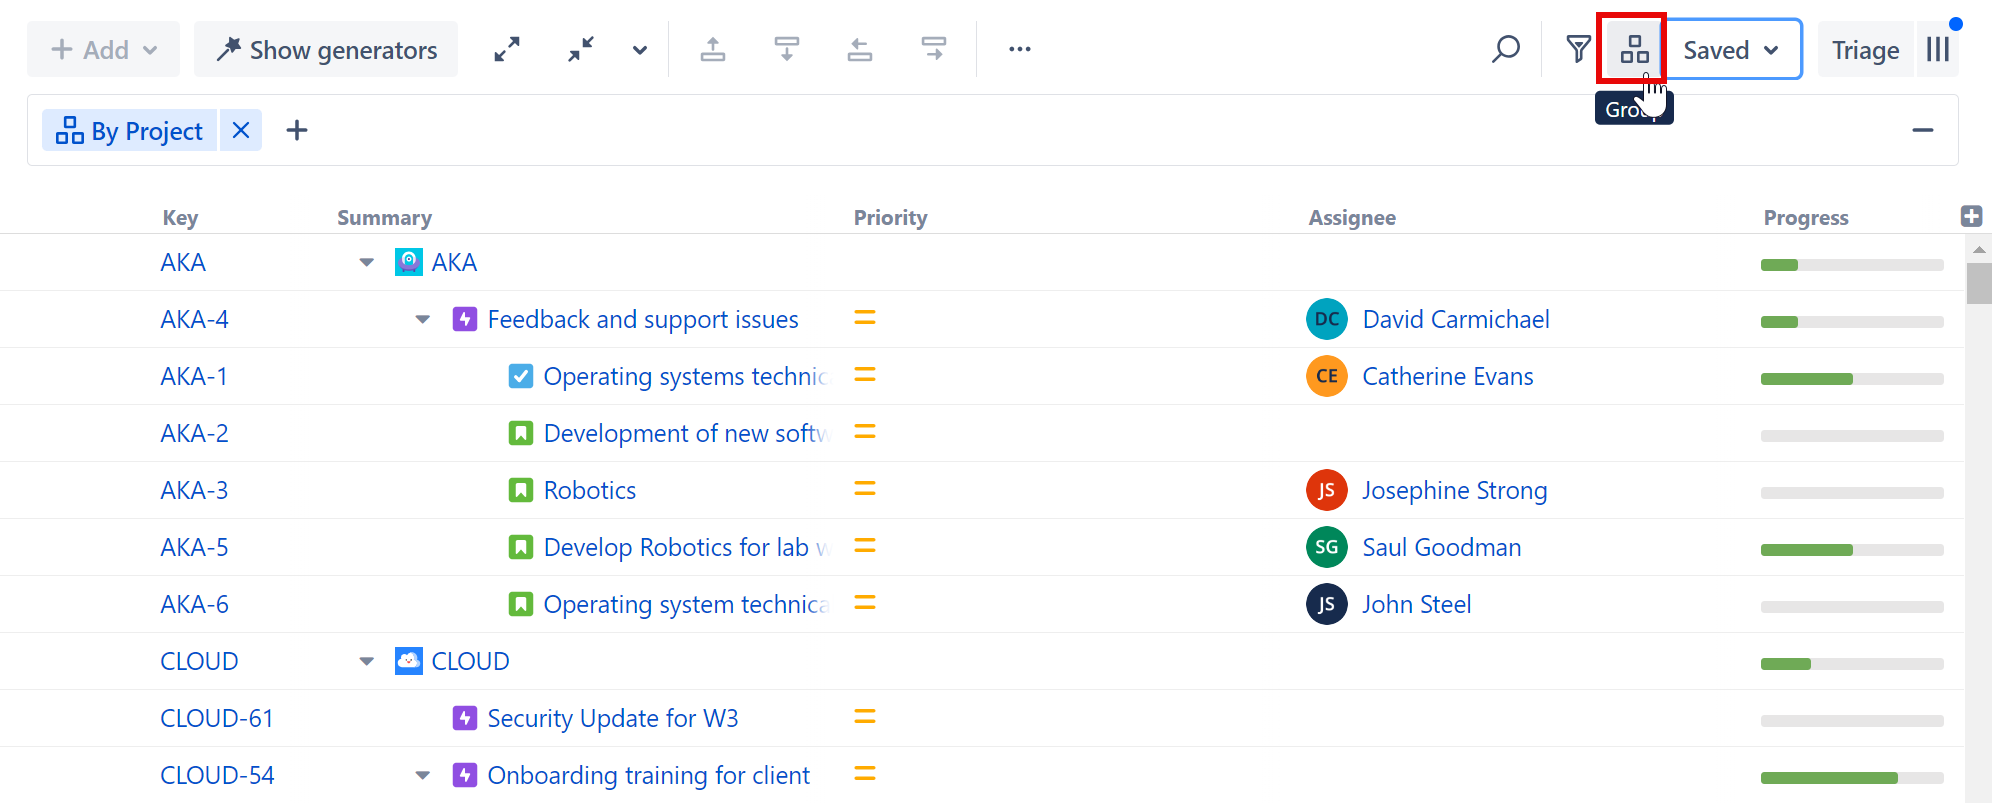Expand all rows with the expand arrows icon
Screen dimensions: 1992x803
pos(507,49)
